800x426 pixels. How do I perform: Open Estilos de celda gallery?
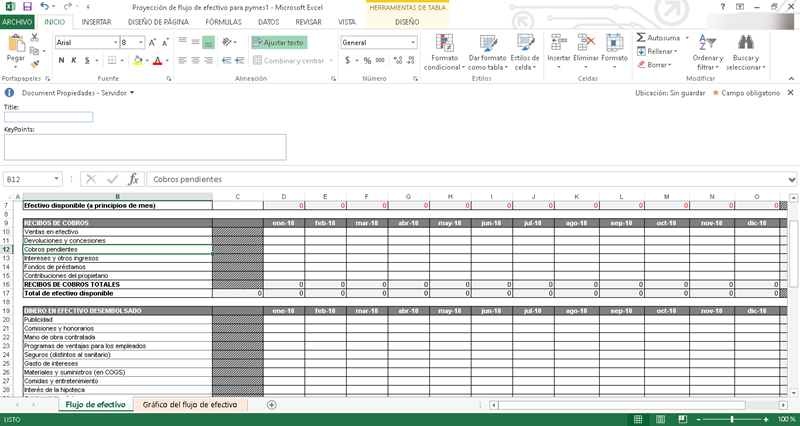pos(524,52)
